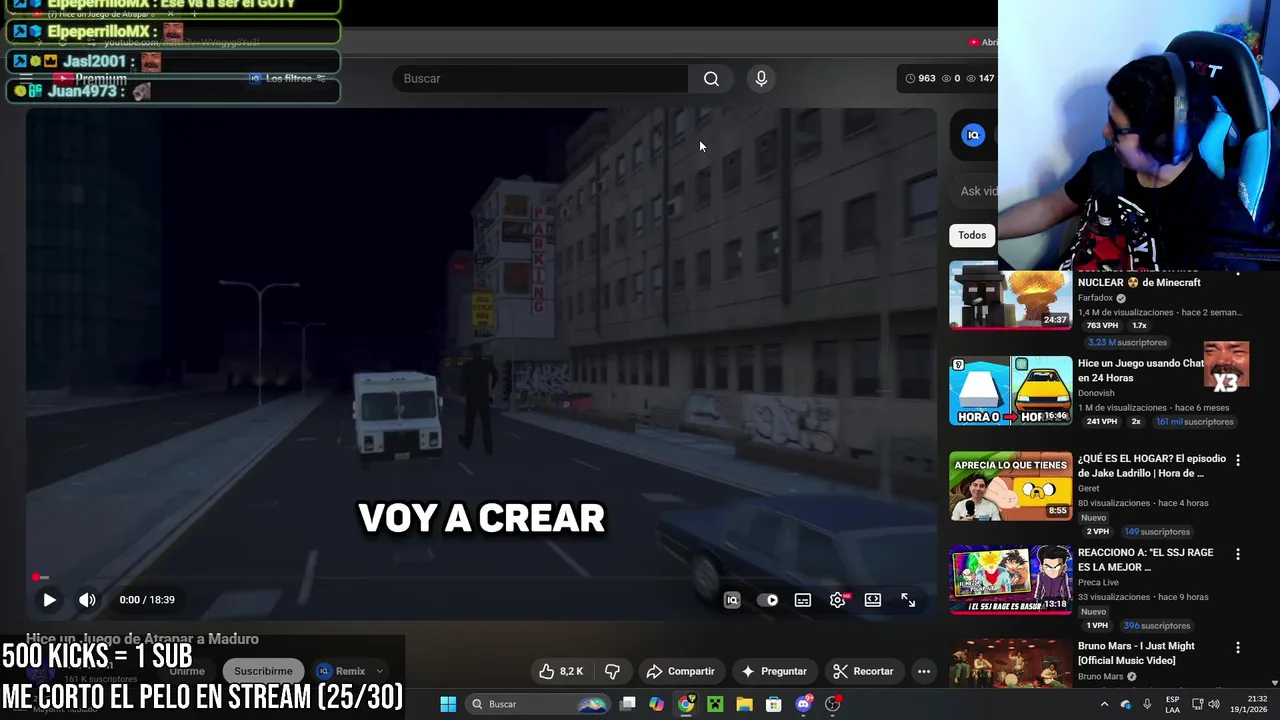
Task: Open options menu for Bruno Mars video
Action: tap(1238, 648)
